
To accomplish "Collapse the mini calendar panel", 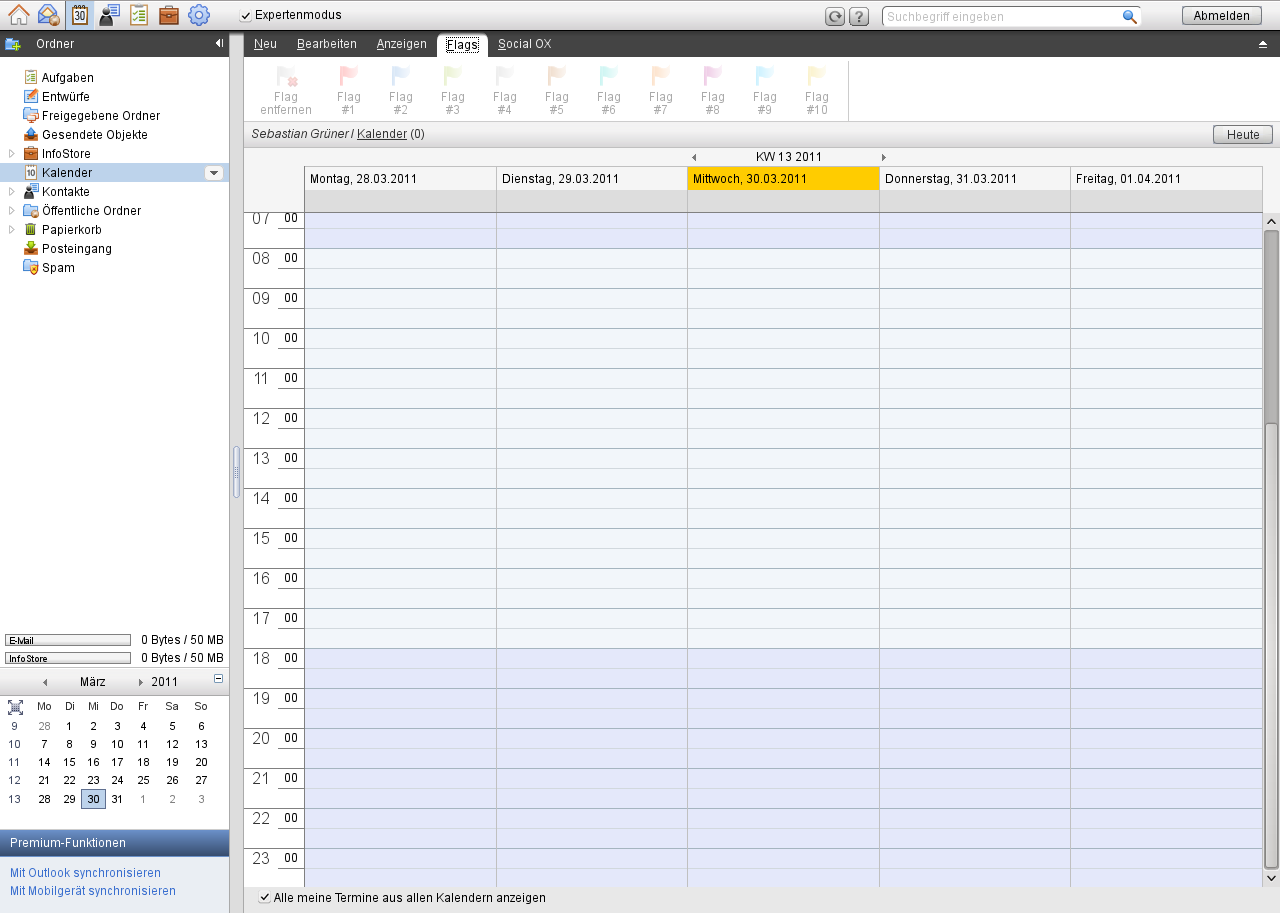I will (x=219, y=679).
